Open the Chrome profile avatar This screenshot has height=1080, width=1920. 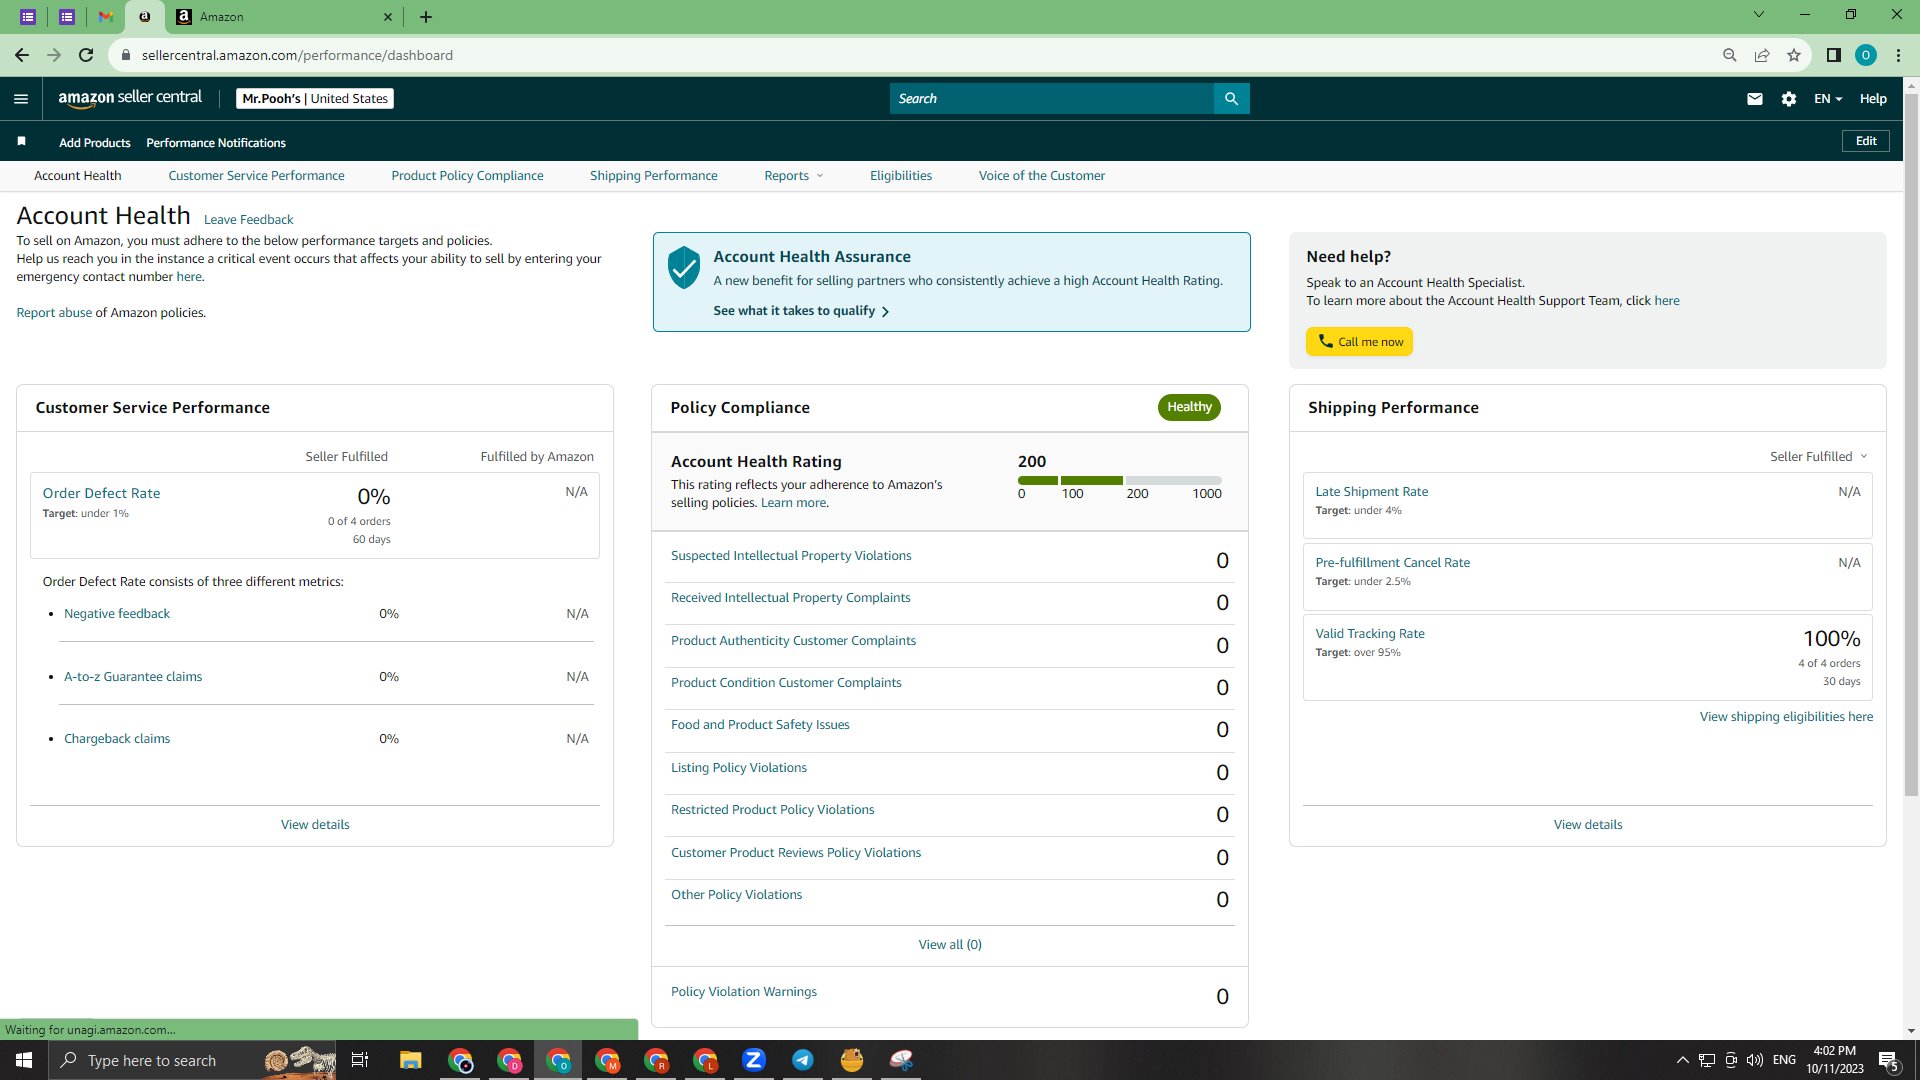(1865, 55)
